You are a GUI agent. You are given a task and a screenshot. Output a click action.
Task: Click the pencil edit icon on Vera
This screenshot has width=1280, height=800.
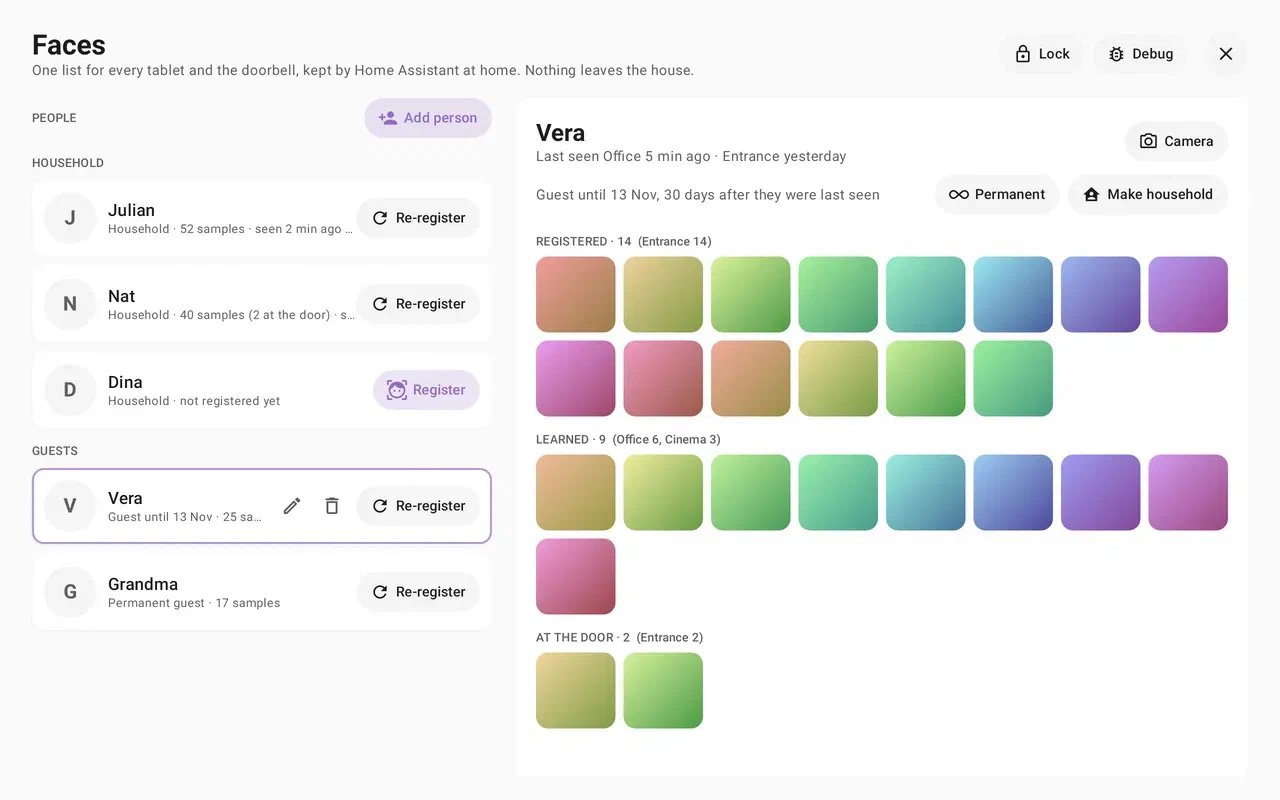(x=292, y=506)
